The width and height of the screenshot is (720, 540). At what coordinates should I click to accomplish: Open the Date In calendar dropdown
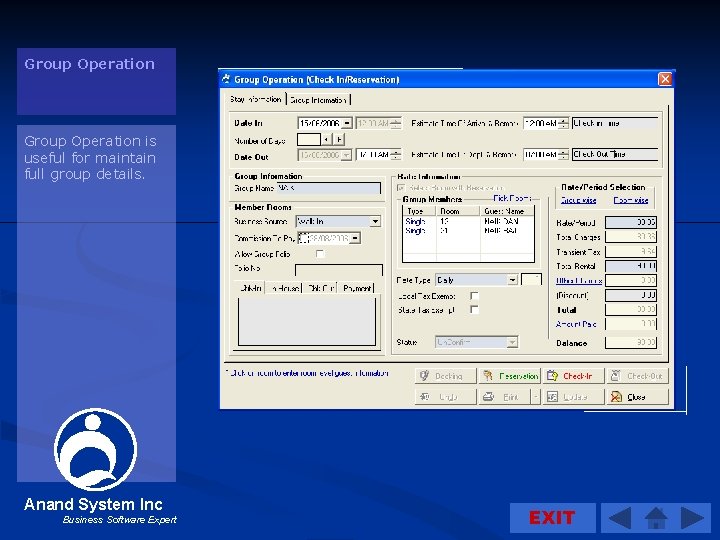(346, 124)
